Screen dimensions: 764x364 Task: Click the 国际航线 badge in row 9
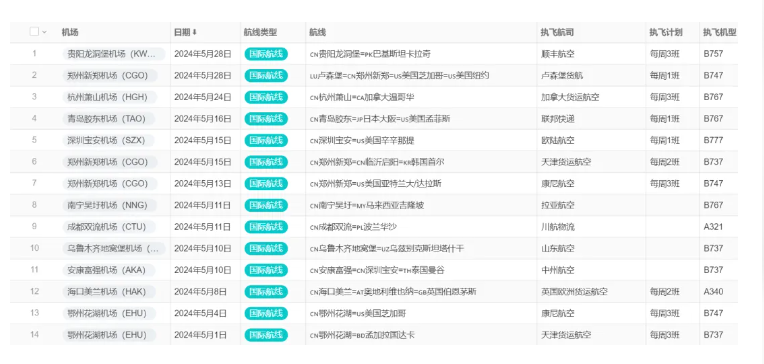click(266, 227)
